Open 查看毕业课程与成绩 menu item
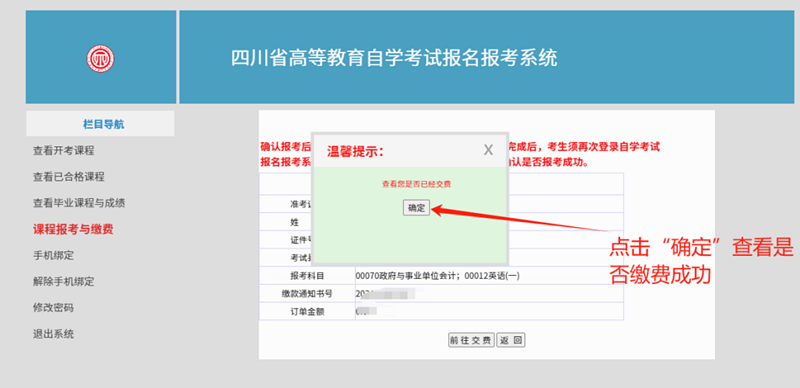The width and height of the screenshot is (800, 388). click(79, 203)
